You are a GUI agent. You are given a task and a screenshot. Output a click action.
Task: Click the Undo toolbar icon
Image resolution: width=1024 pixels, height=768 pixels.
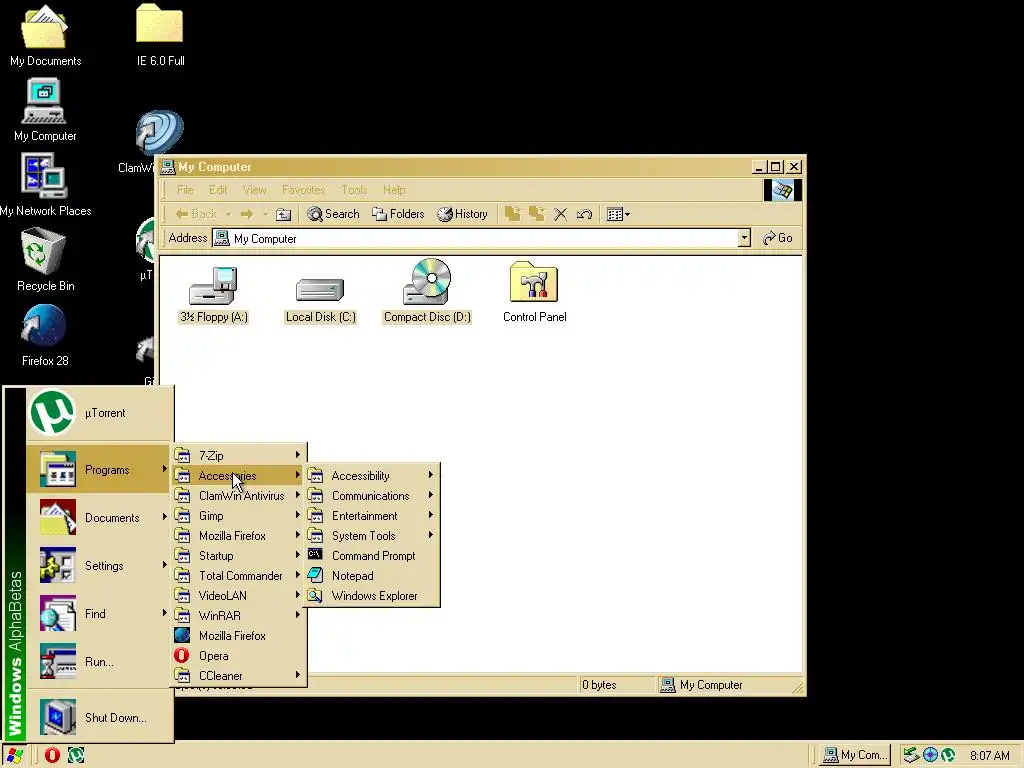(584, 214)
